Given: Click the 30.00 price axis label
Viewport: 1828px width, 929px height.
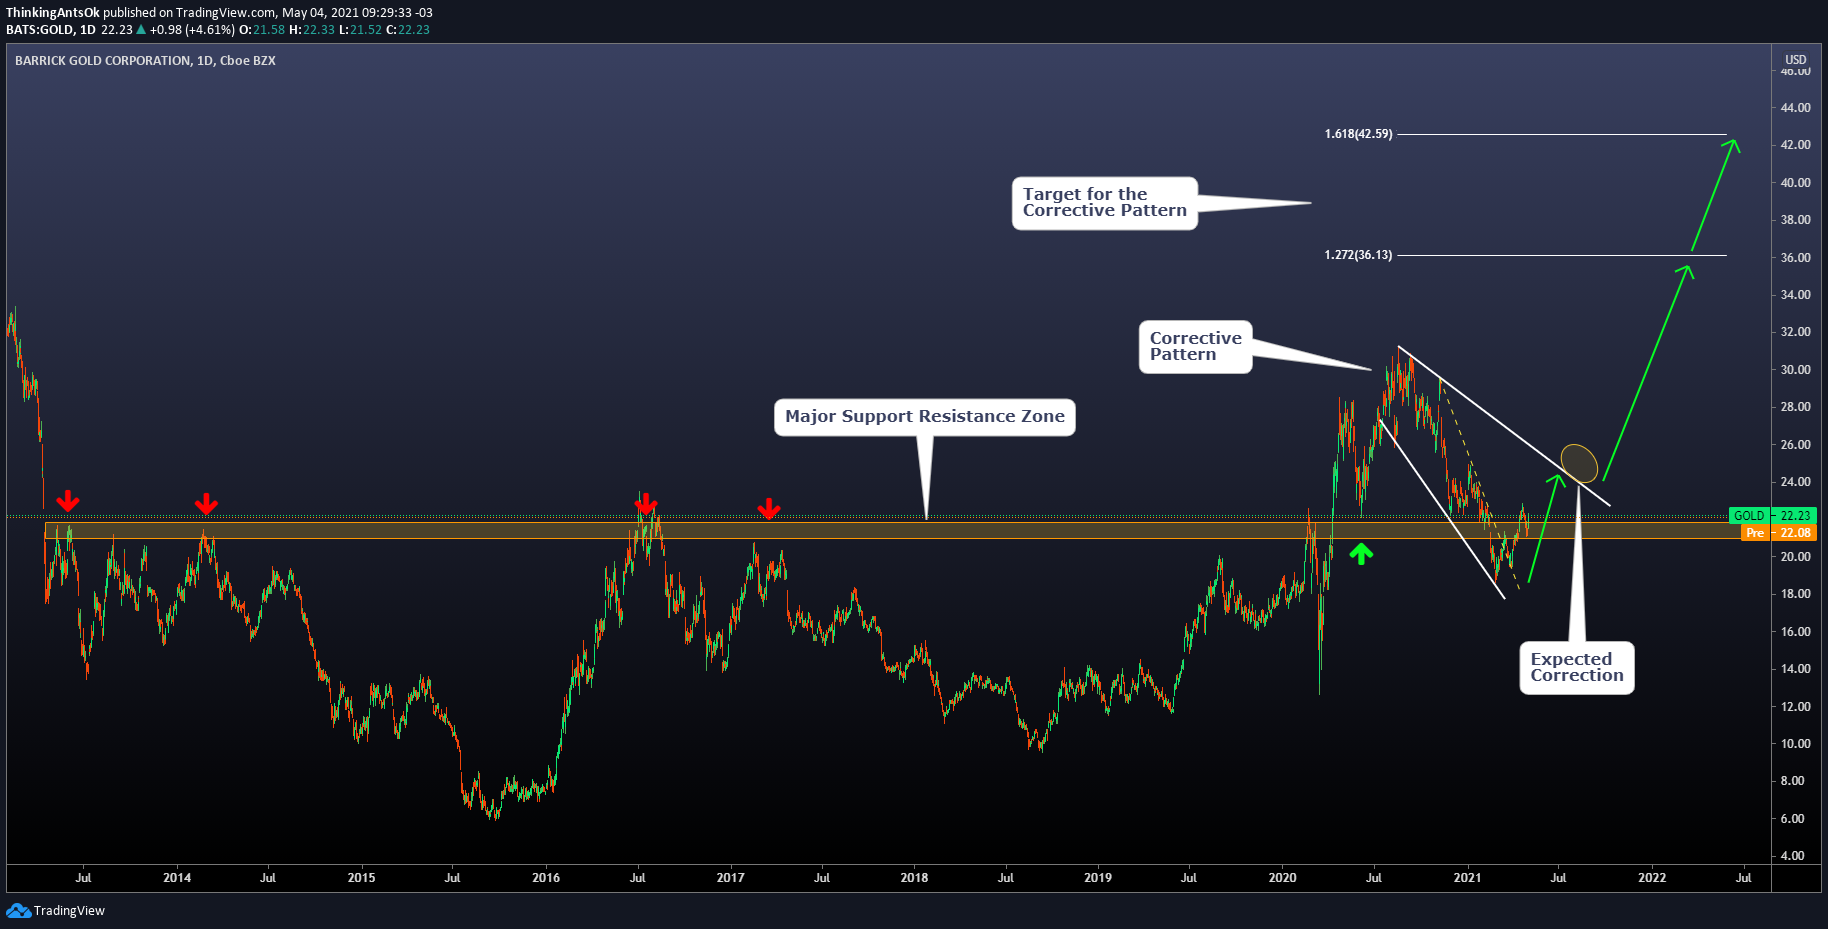Looking at the screenshot, I should [1795, 370].
